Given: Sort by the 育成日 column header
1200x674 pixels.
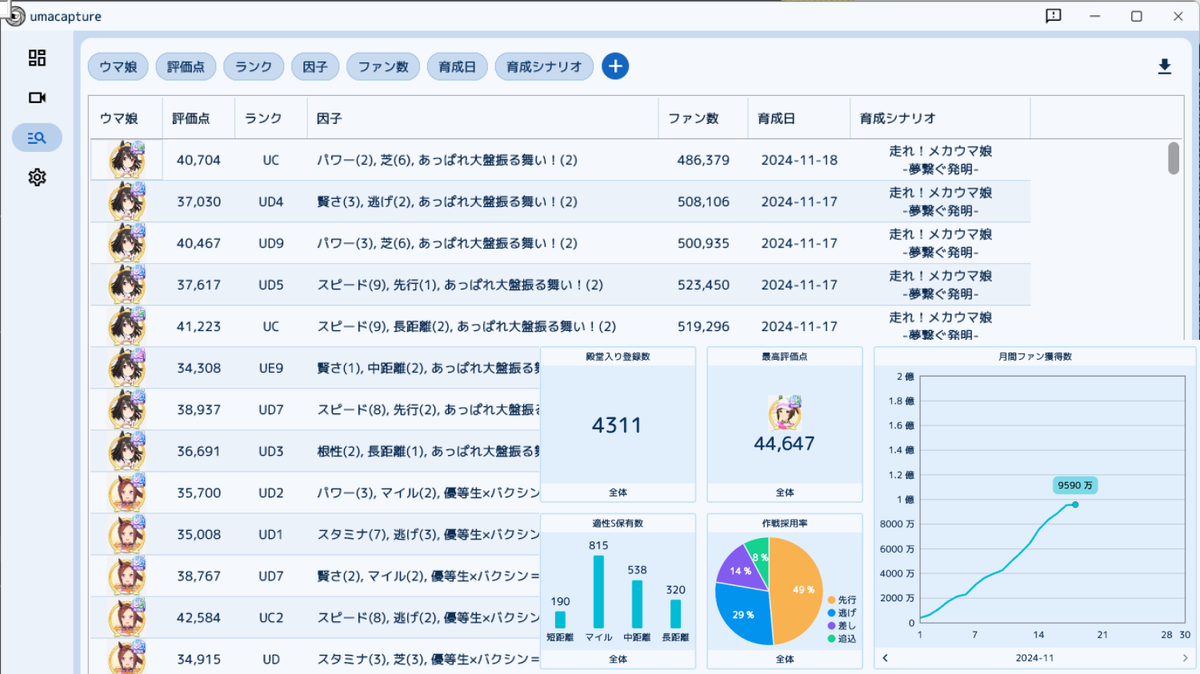Looking at the screenshot, I should pos(799,118).
